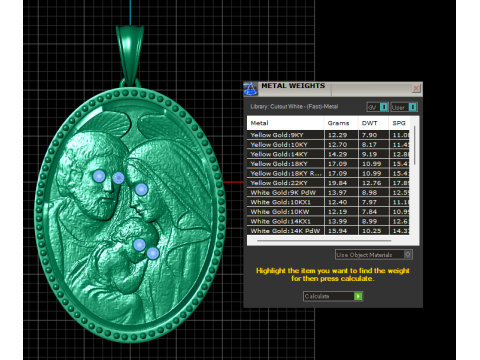Select the Yellow Gold:22KY row
Viewport: 480px width, 360px height.
coord(328,183)
